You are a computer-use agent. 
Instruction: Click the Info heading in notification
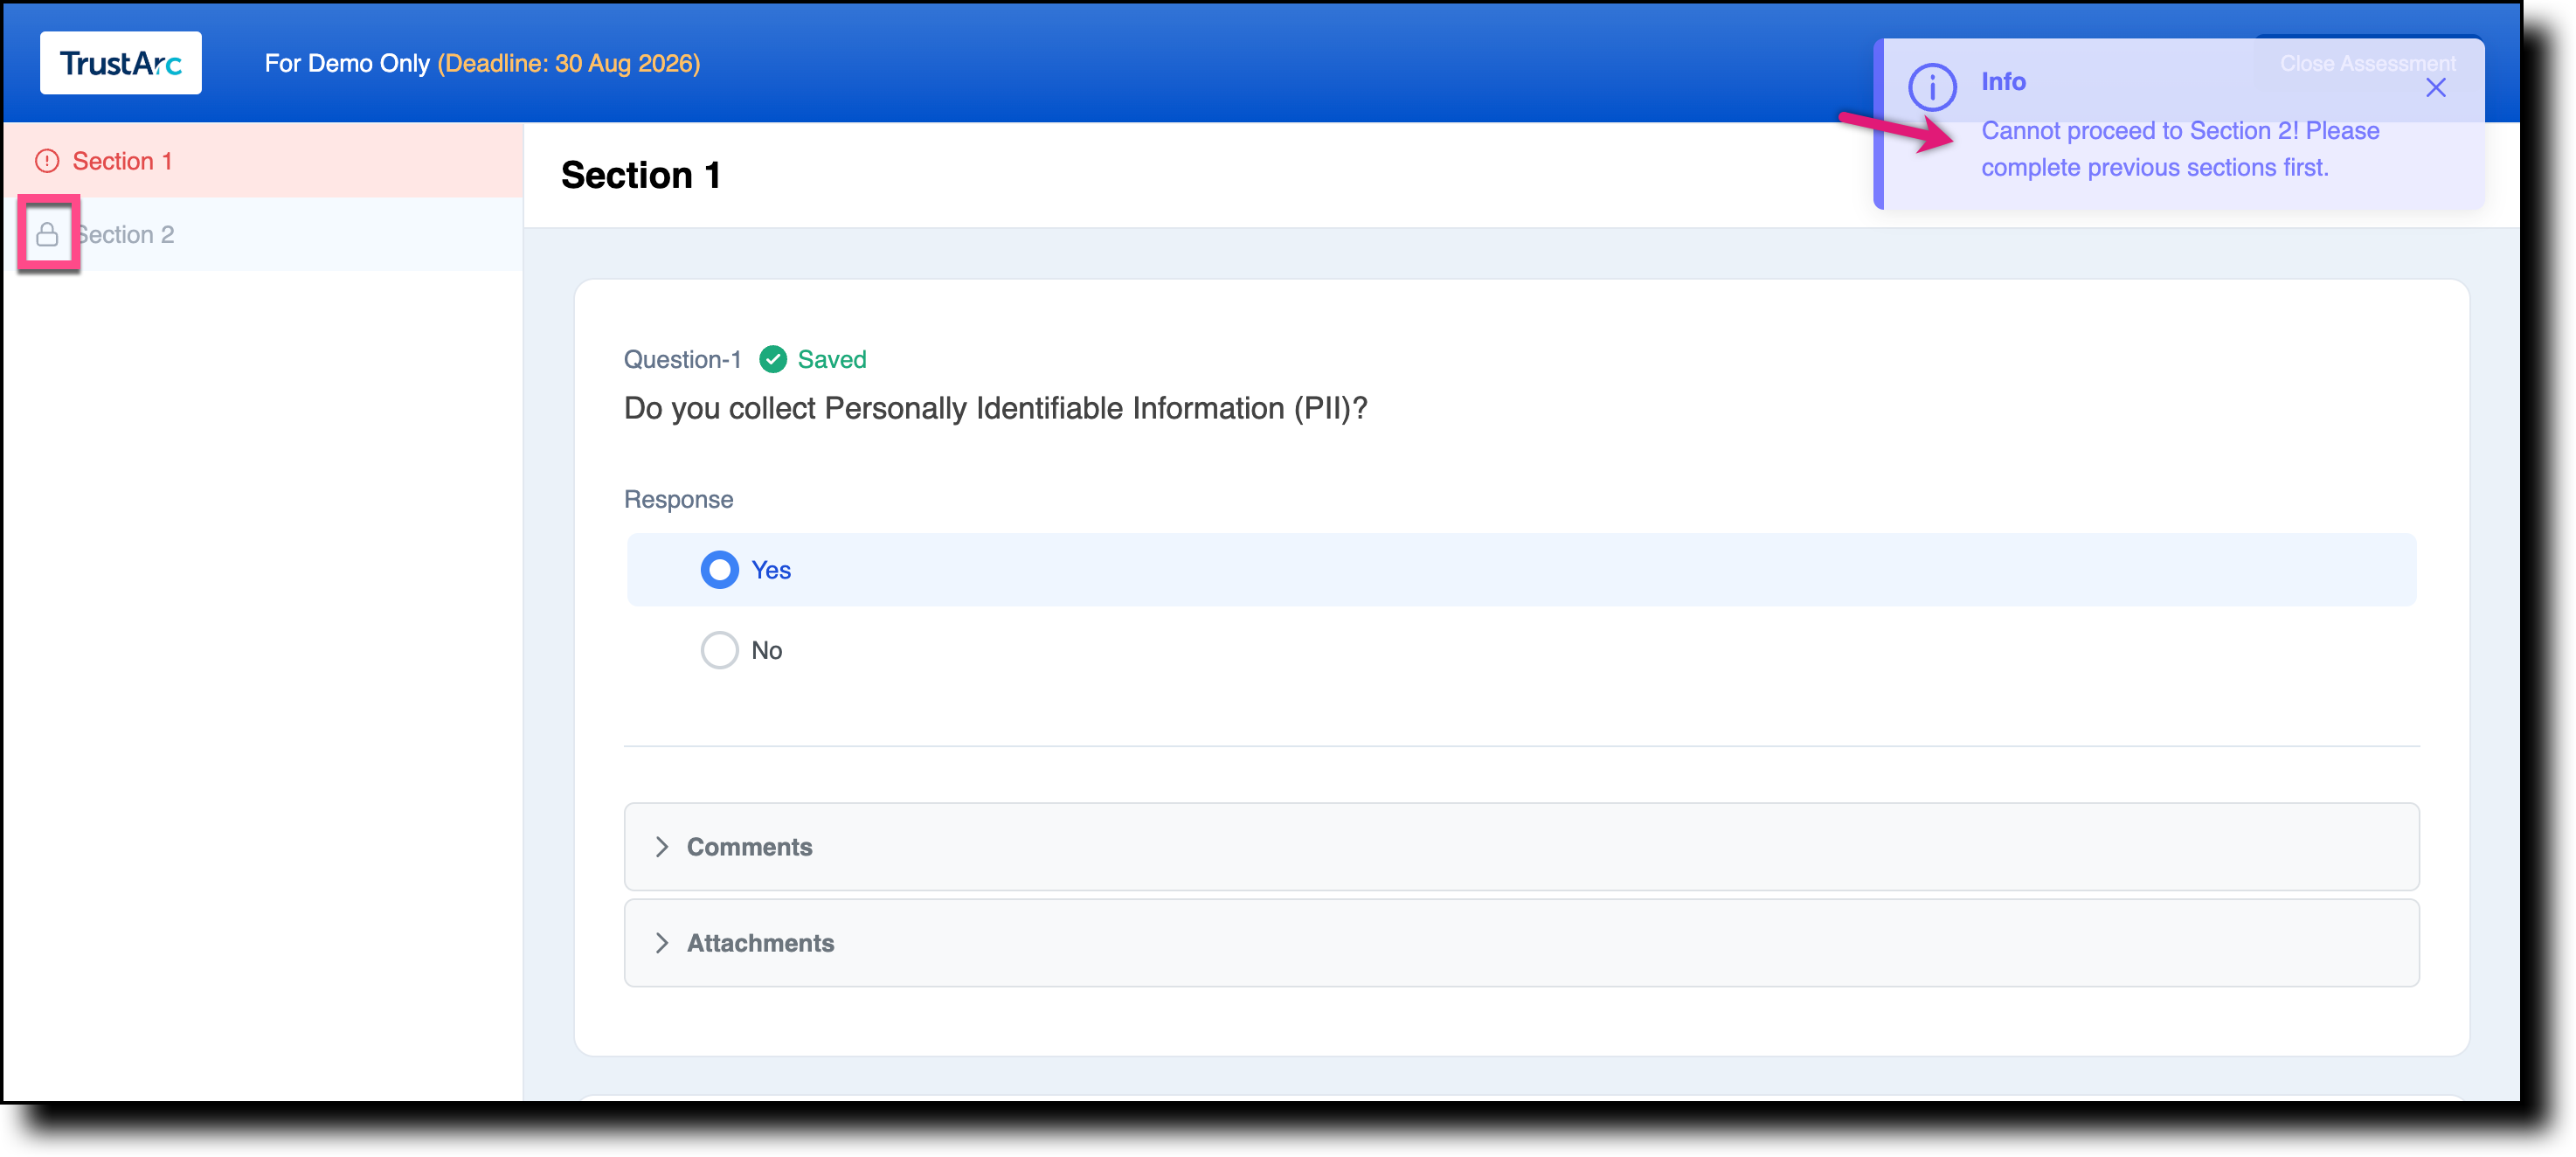tap(2003, 82)
